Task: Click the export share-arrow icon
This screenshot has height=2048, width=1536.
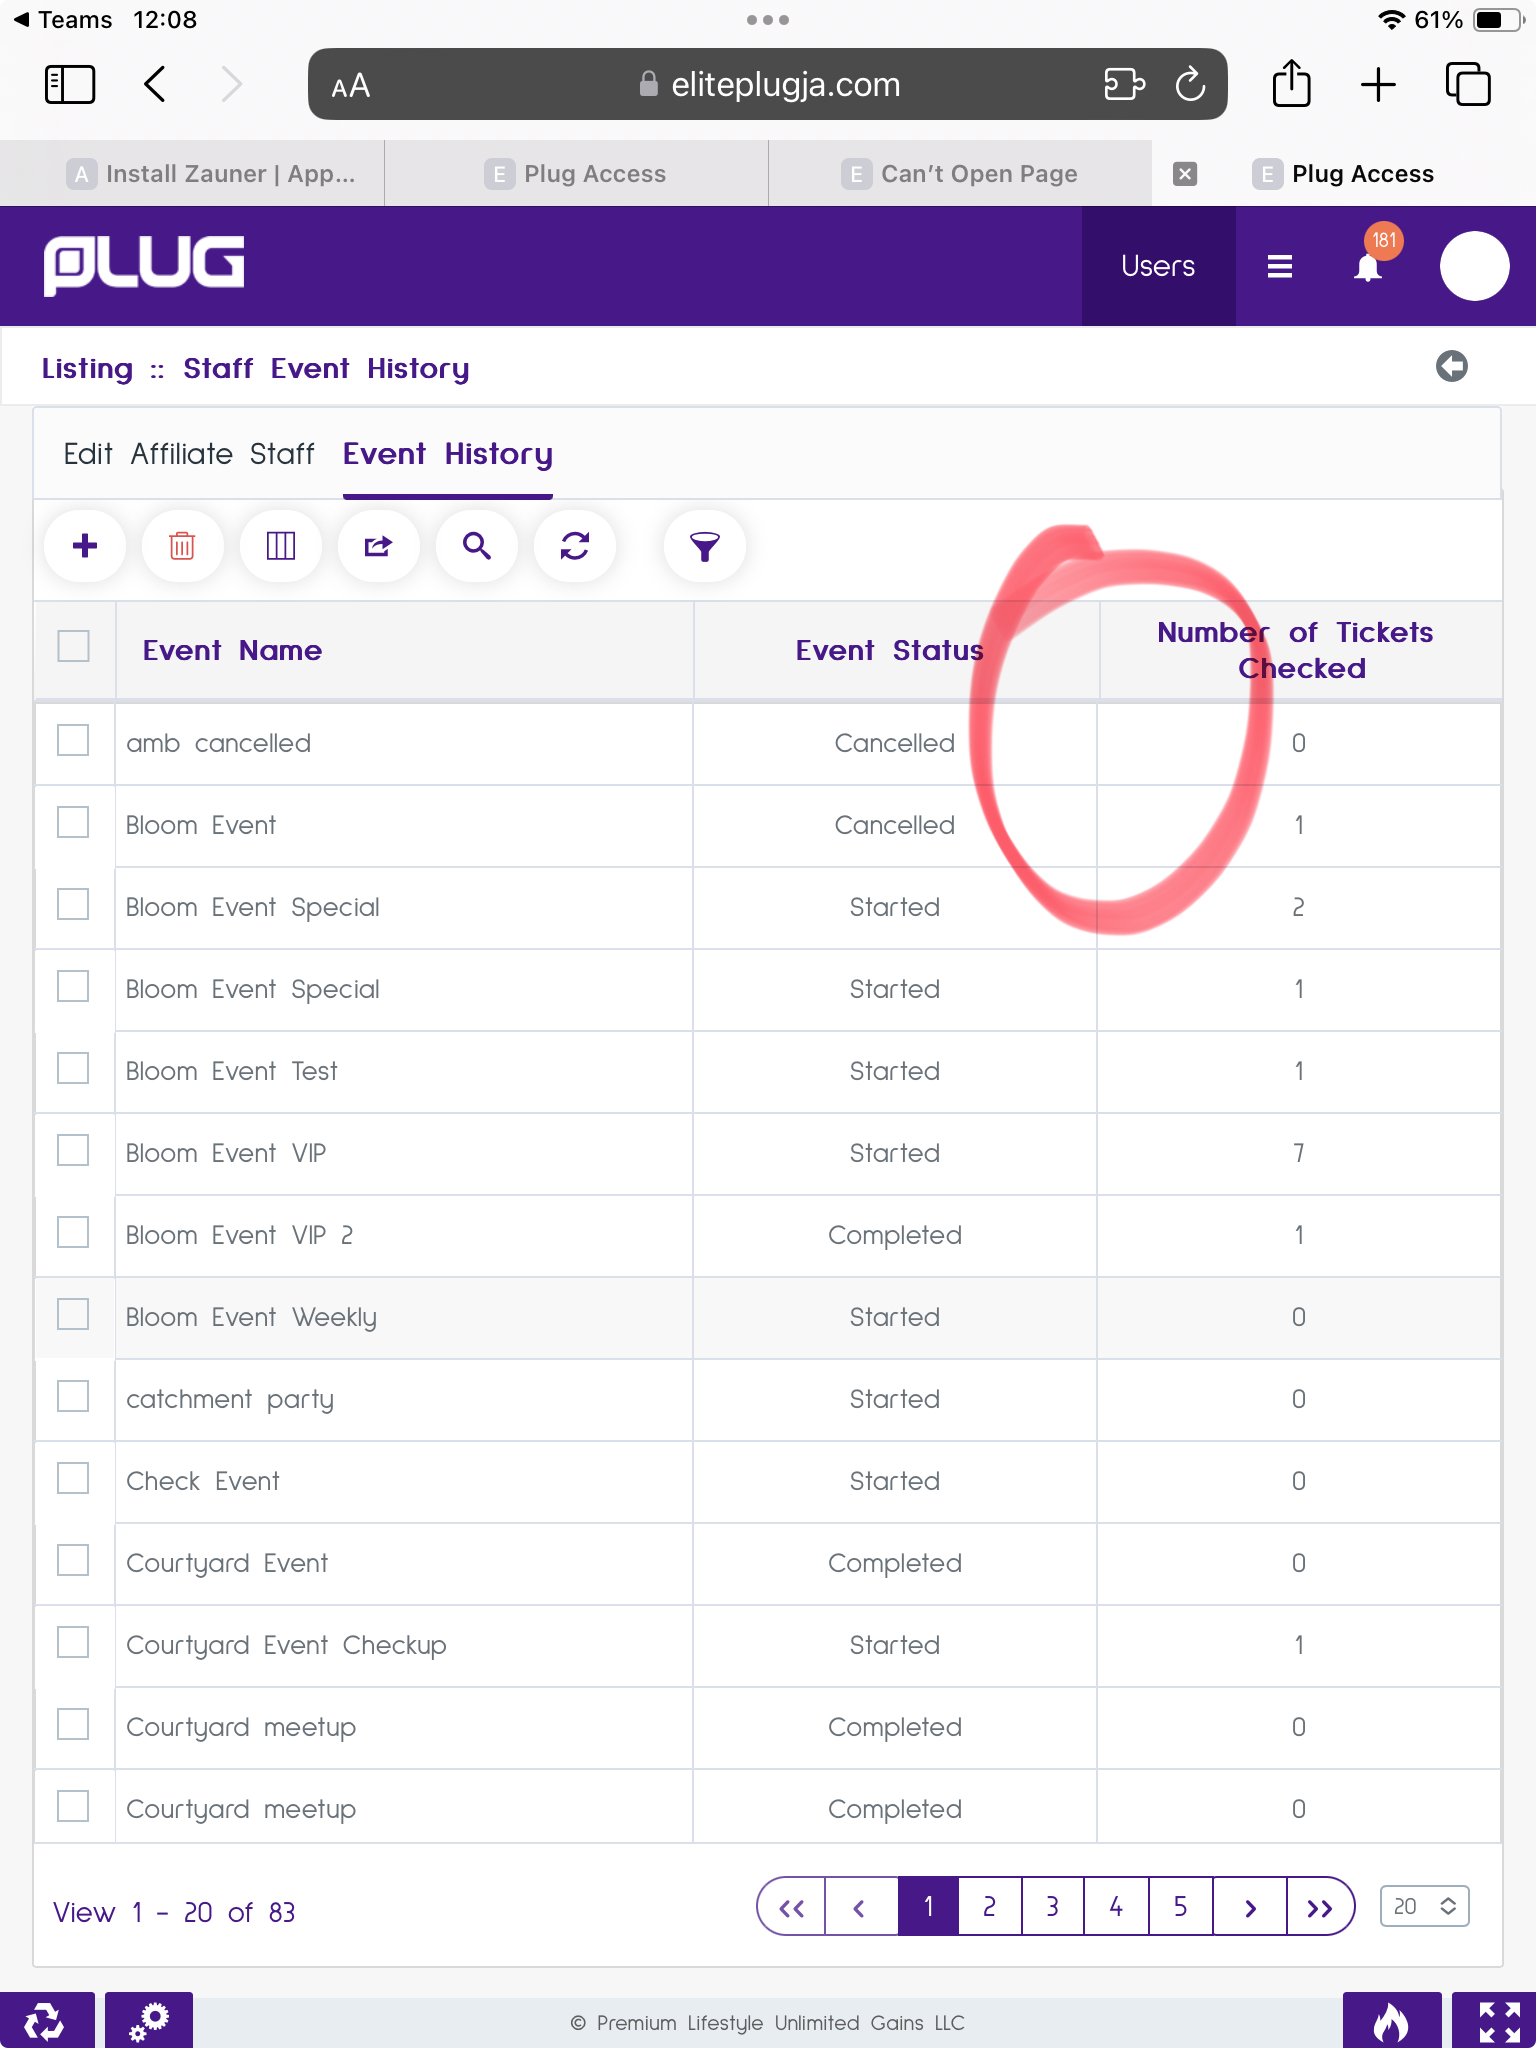Action: point(378,546)
